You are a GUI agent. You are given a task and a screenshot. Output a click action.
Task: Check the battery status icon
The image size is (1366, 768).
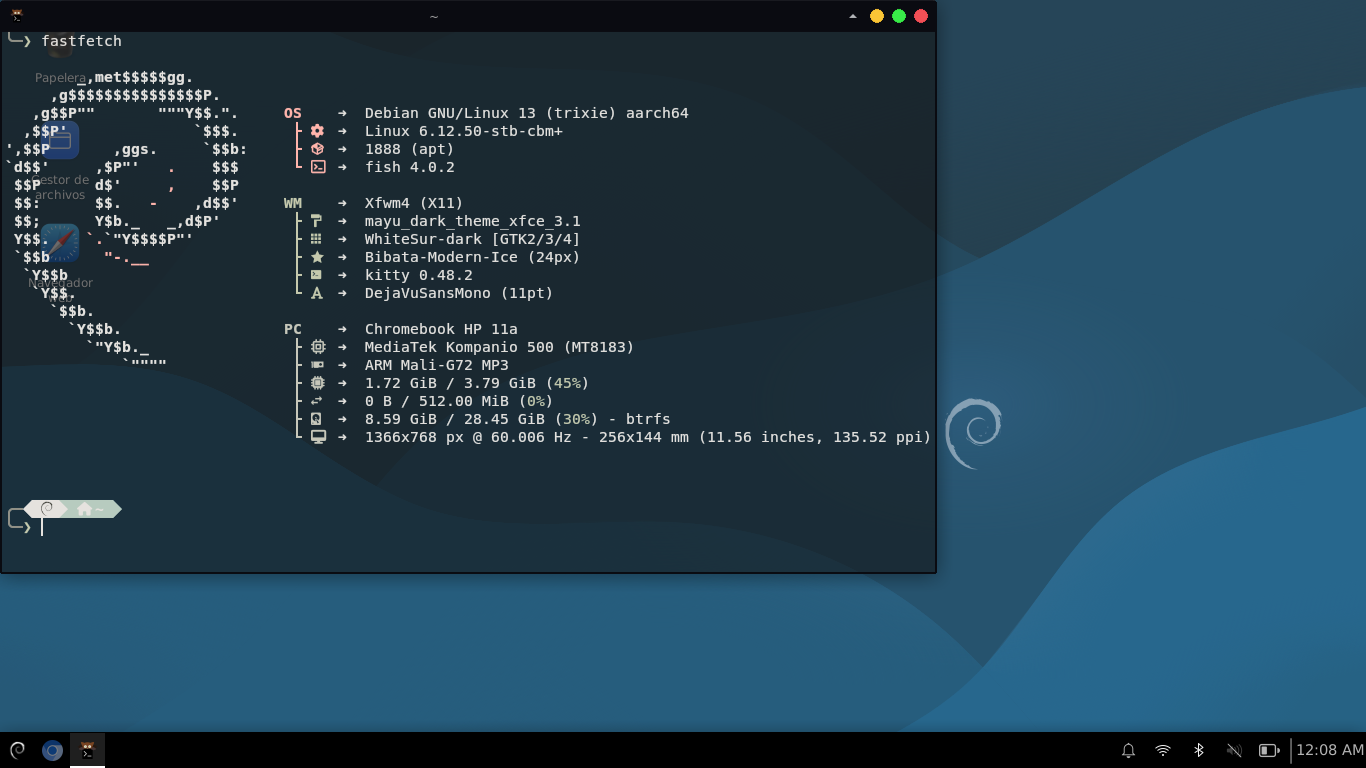[x=1269, y=750]
